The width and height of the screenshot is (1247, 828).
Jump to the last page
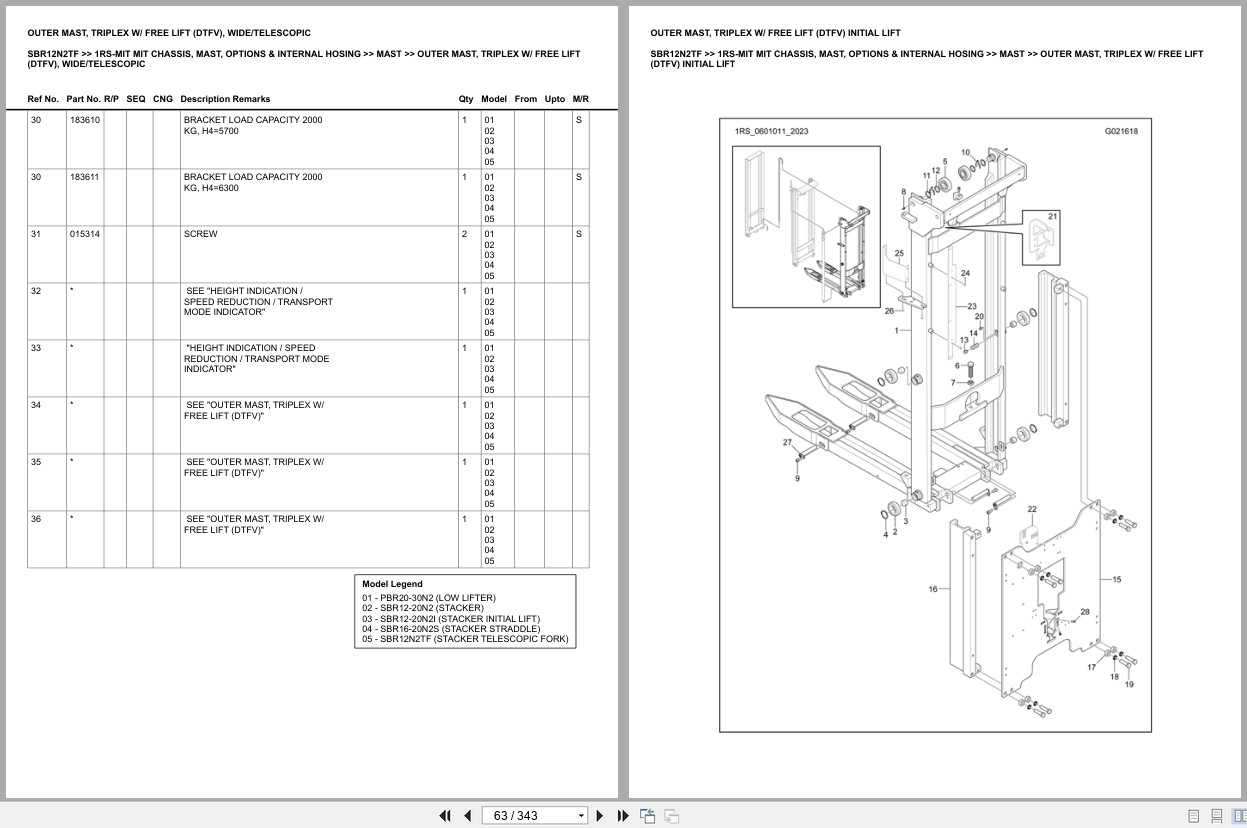tap(623, 815)
